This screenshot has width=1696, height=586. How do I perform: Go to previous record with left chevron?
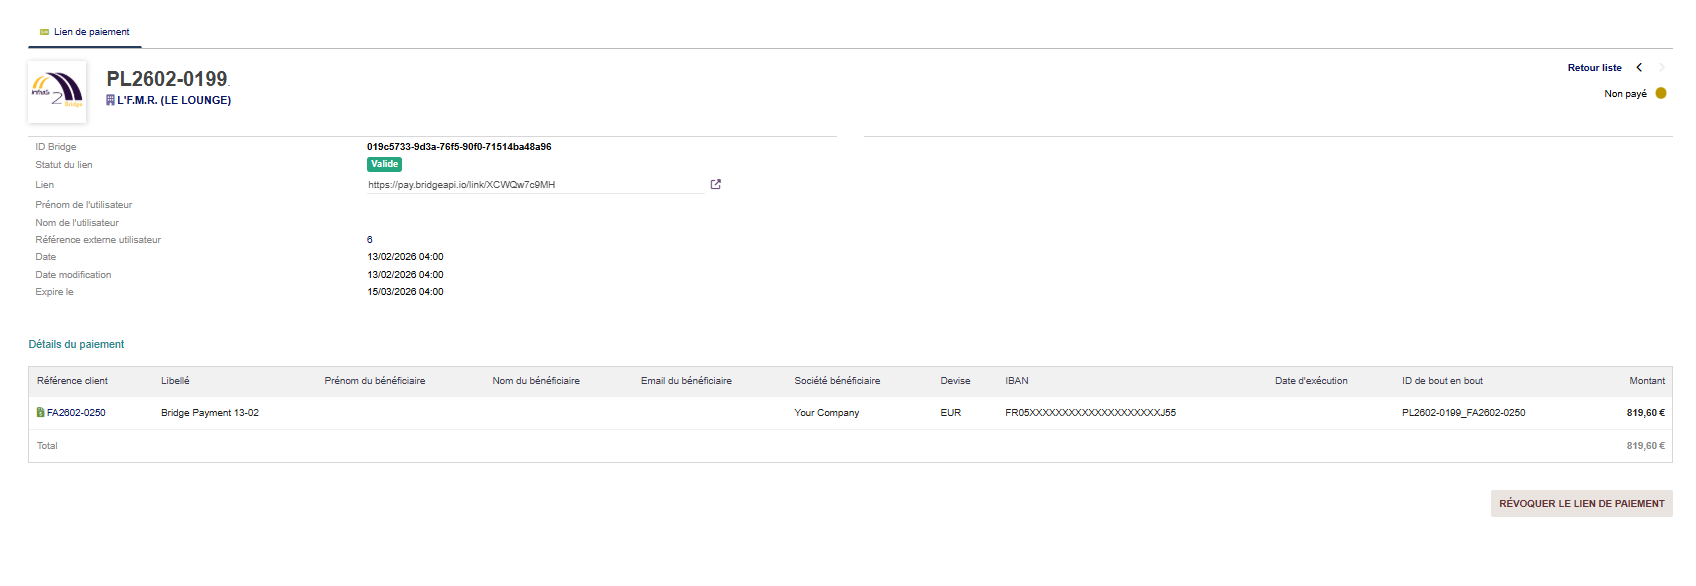(x=1639, y=68)
